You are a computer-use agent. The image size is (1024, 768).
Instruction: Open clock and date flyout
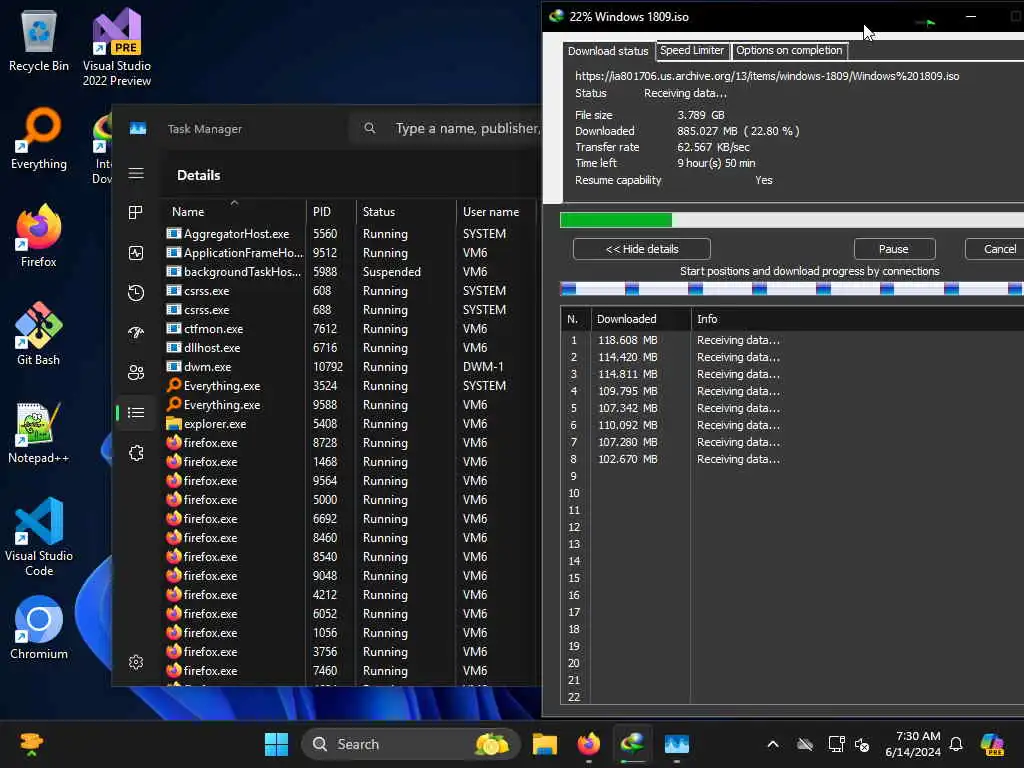[913, 744]
